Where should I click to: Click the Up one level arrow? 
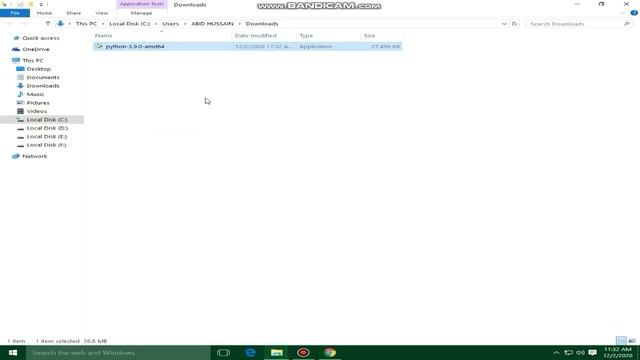click(x=48, y=24)
